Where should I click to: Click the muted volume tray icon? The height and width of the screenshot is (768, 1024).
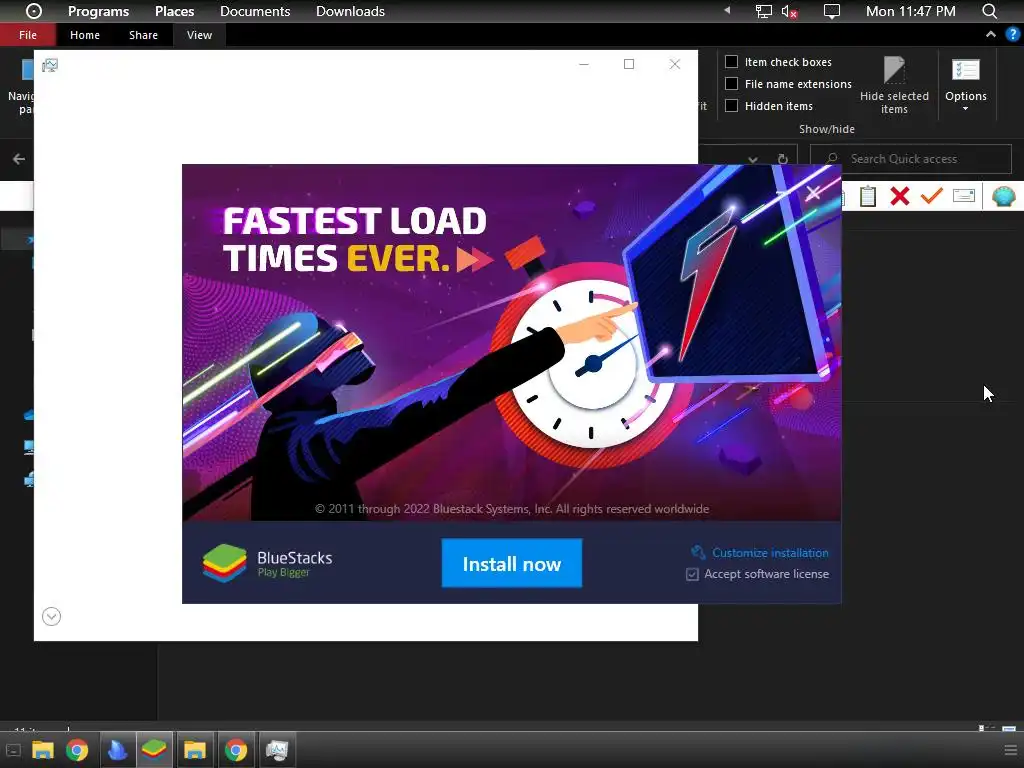[x=789, y=11]
